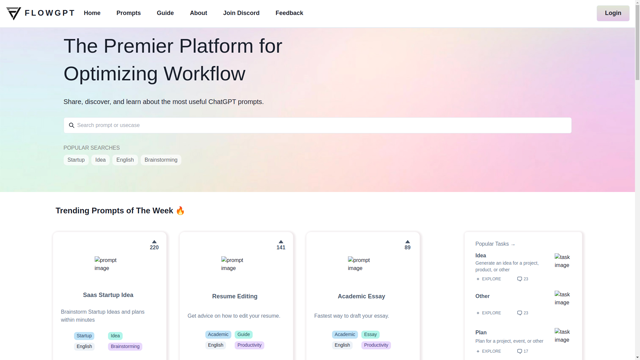Viewport: 640px width, 360px height.
Task: Click the Join Discord link
Action: (x=241, y=13)
